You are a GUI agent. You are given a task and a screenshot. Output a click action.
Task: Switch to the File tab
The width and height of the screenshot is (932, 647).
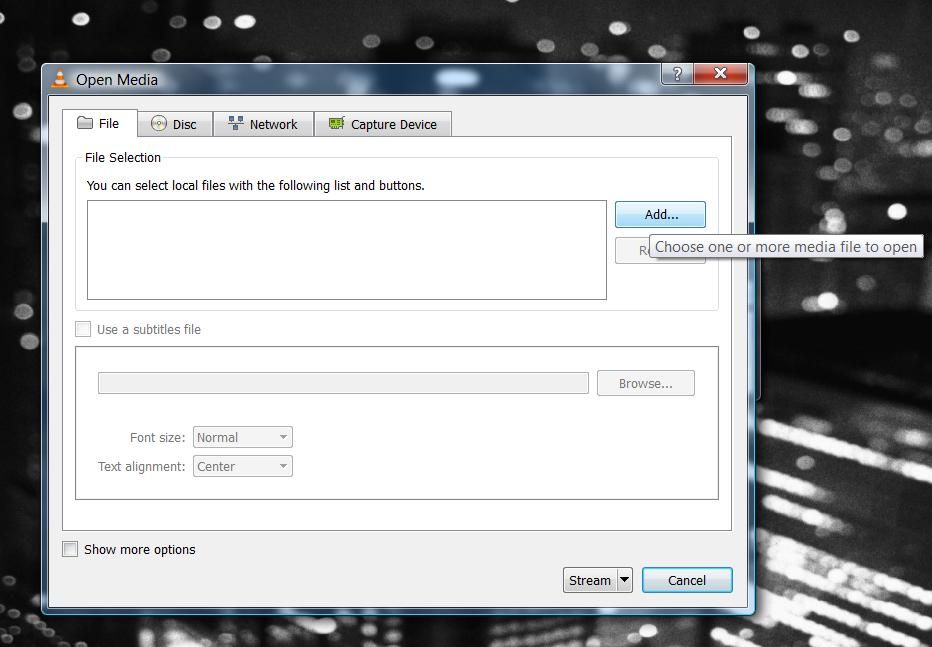(x=100, y=124)
